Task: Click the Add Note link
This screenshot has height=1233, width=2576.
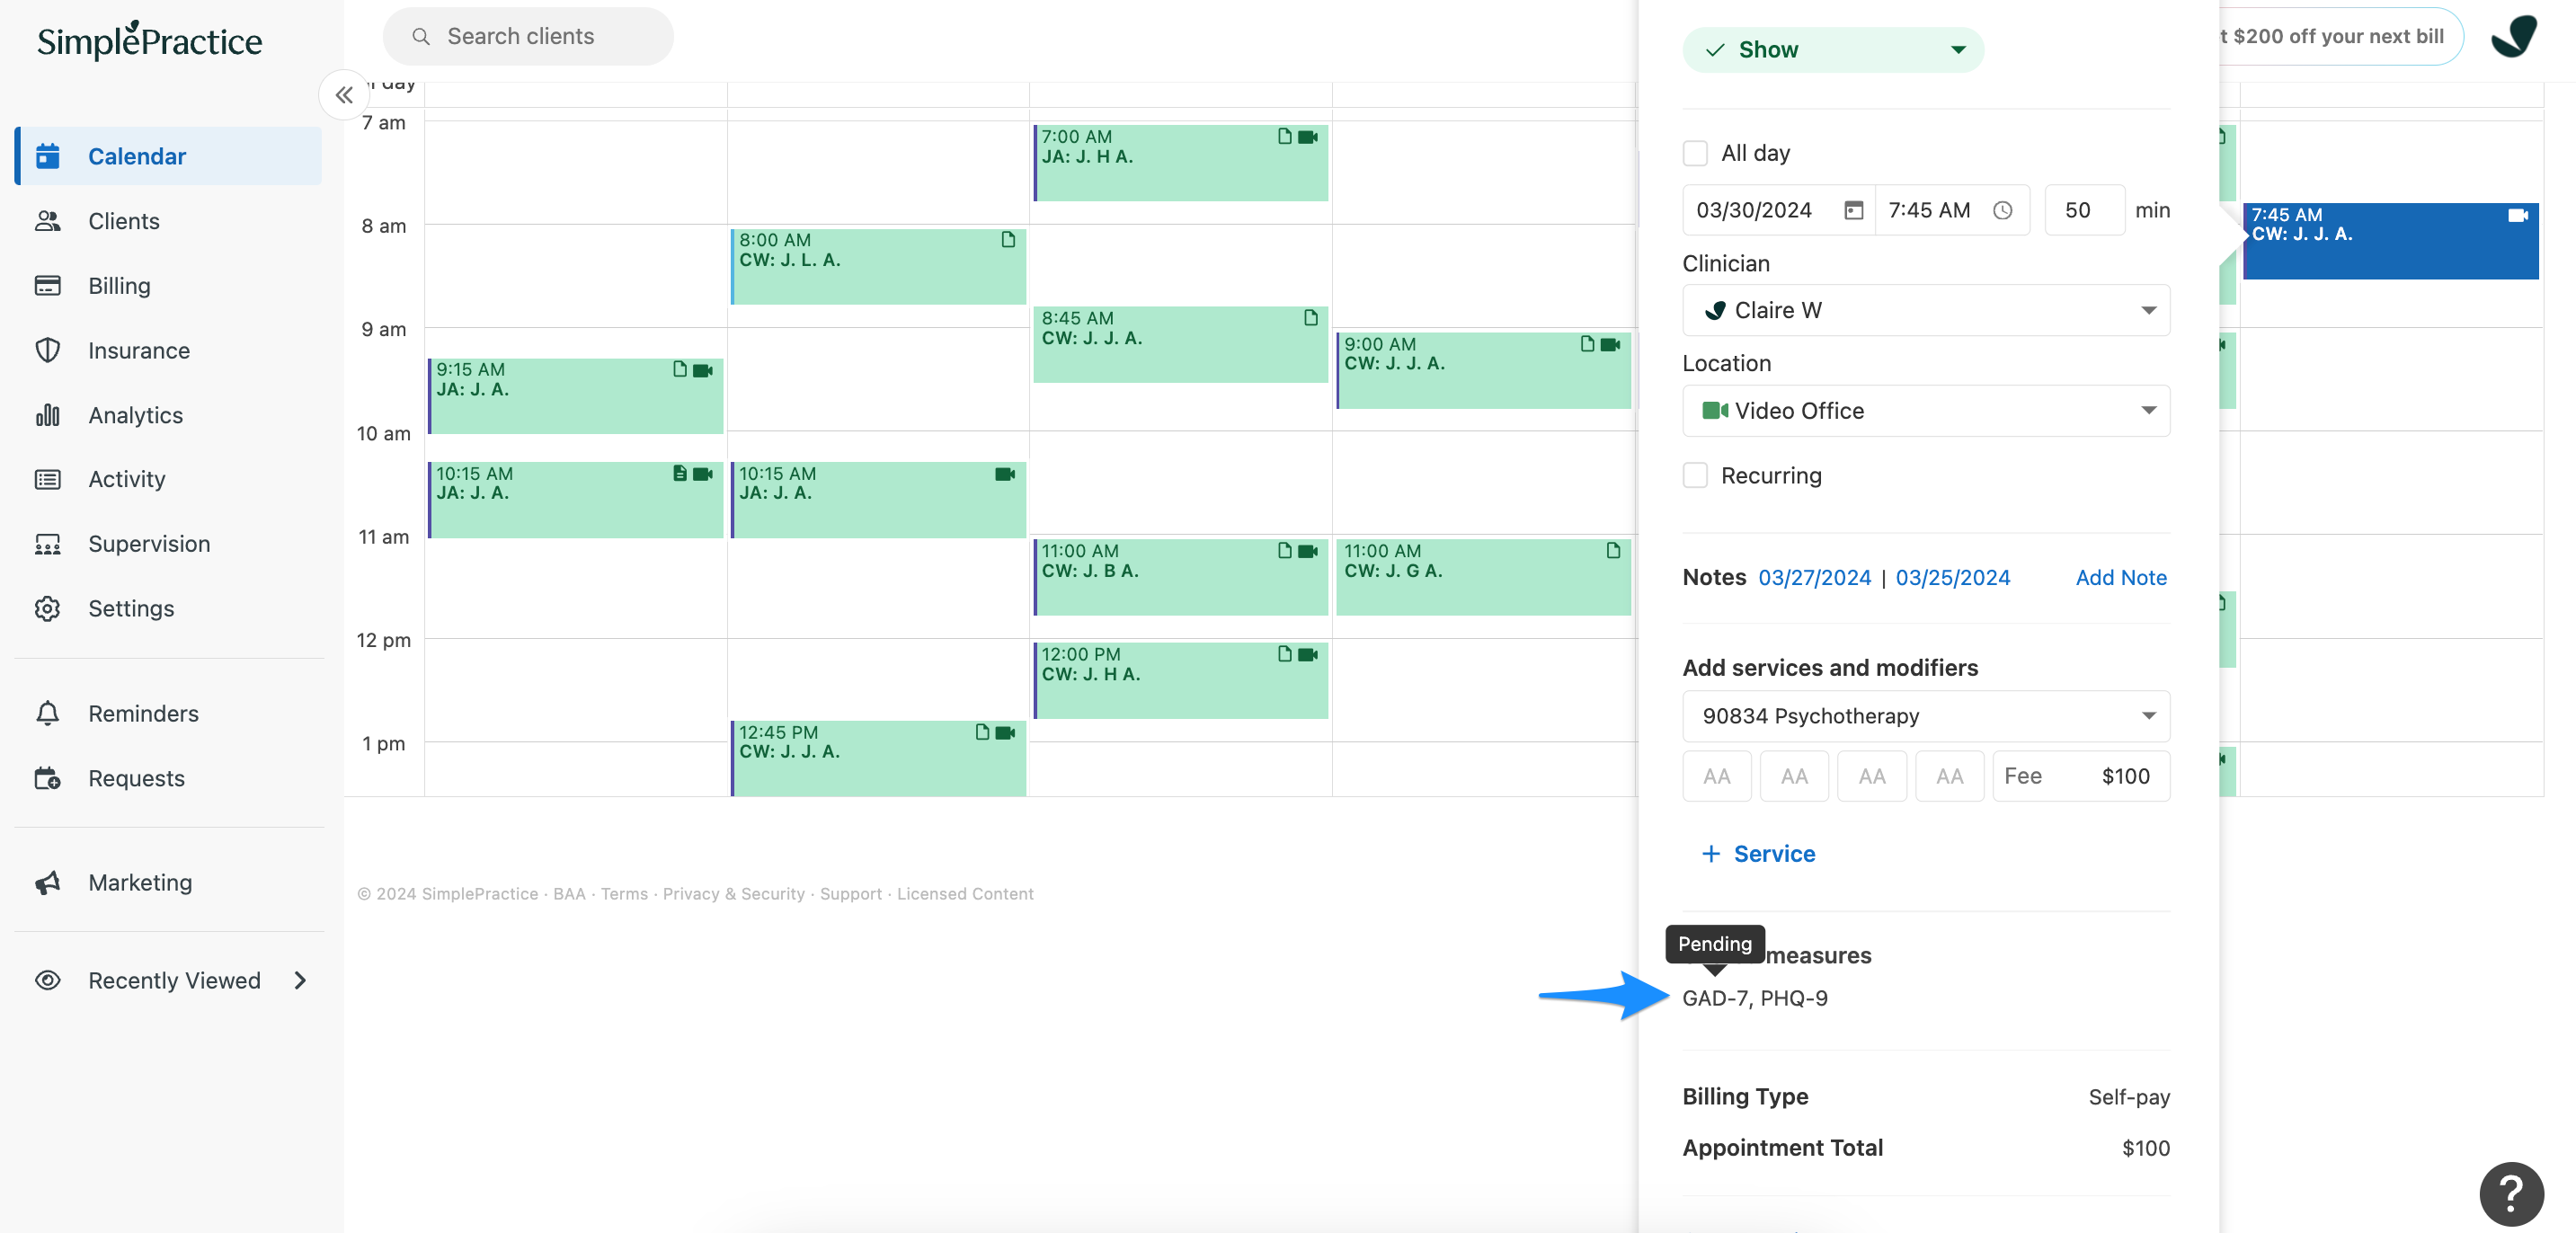Action: click(2120, 577)
